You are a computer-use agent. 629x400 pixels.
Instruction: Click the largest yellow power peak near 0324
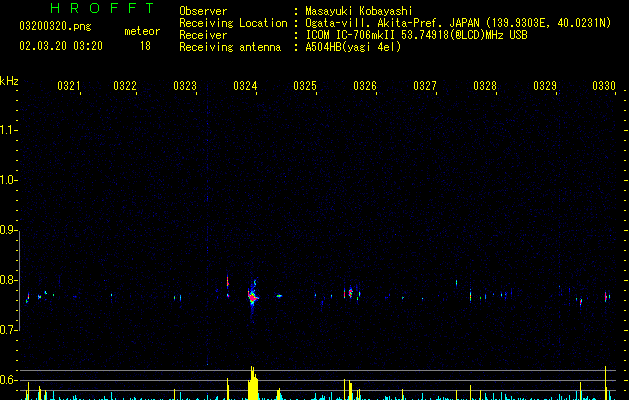pos(253,383)
